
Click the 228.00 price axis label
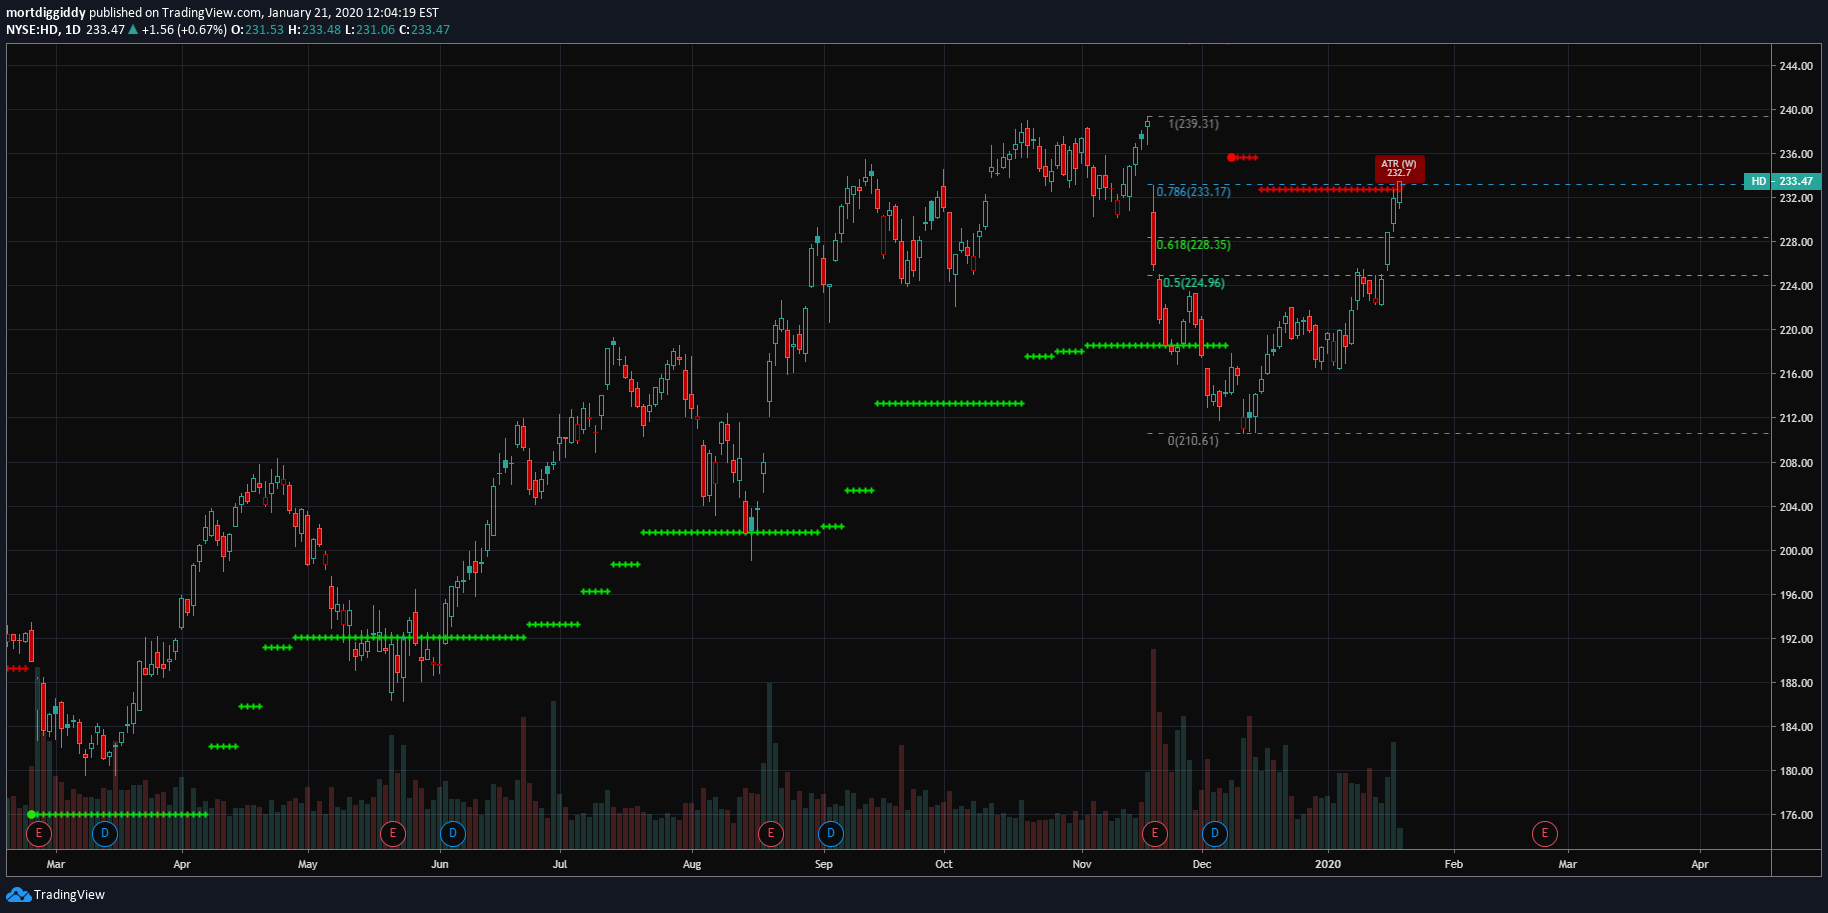coord(1796,242)
